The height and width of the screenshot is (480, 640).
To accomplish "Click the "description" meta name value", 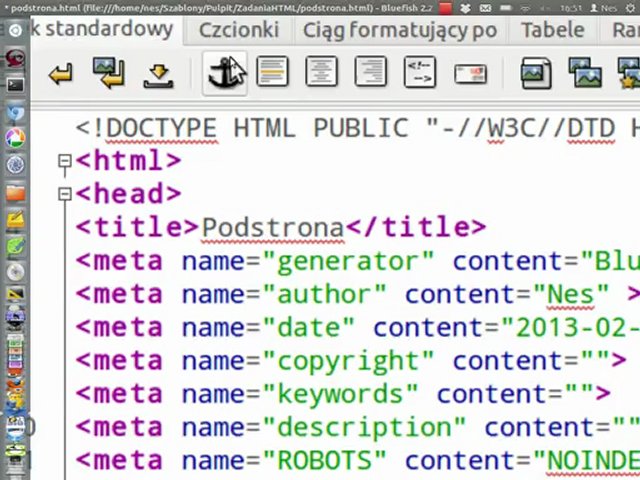I will point(364,428).
